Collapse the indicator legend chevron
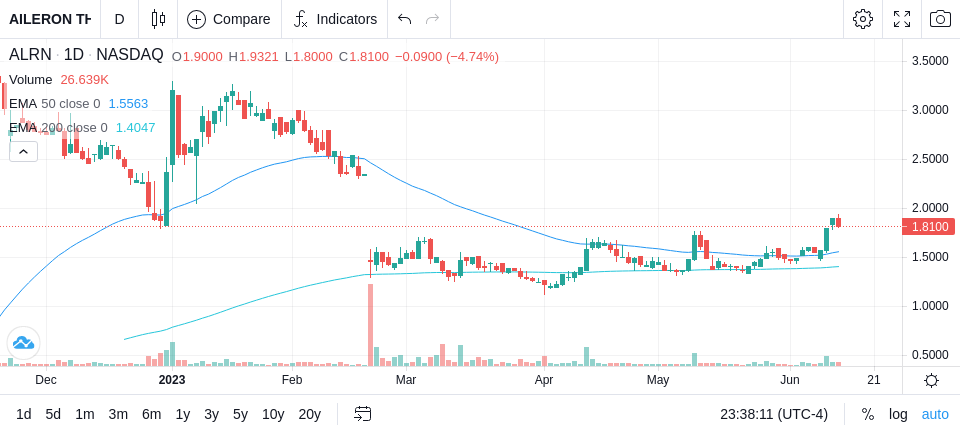The width and height of the screenshot is (960, 433). click(23, 151)
